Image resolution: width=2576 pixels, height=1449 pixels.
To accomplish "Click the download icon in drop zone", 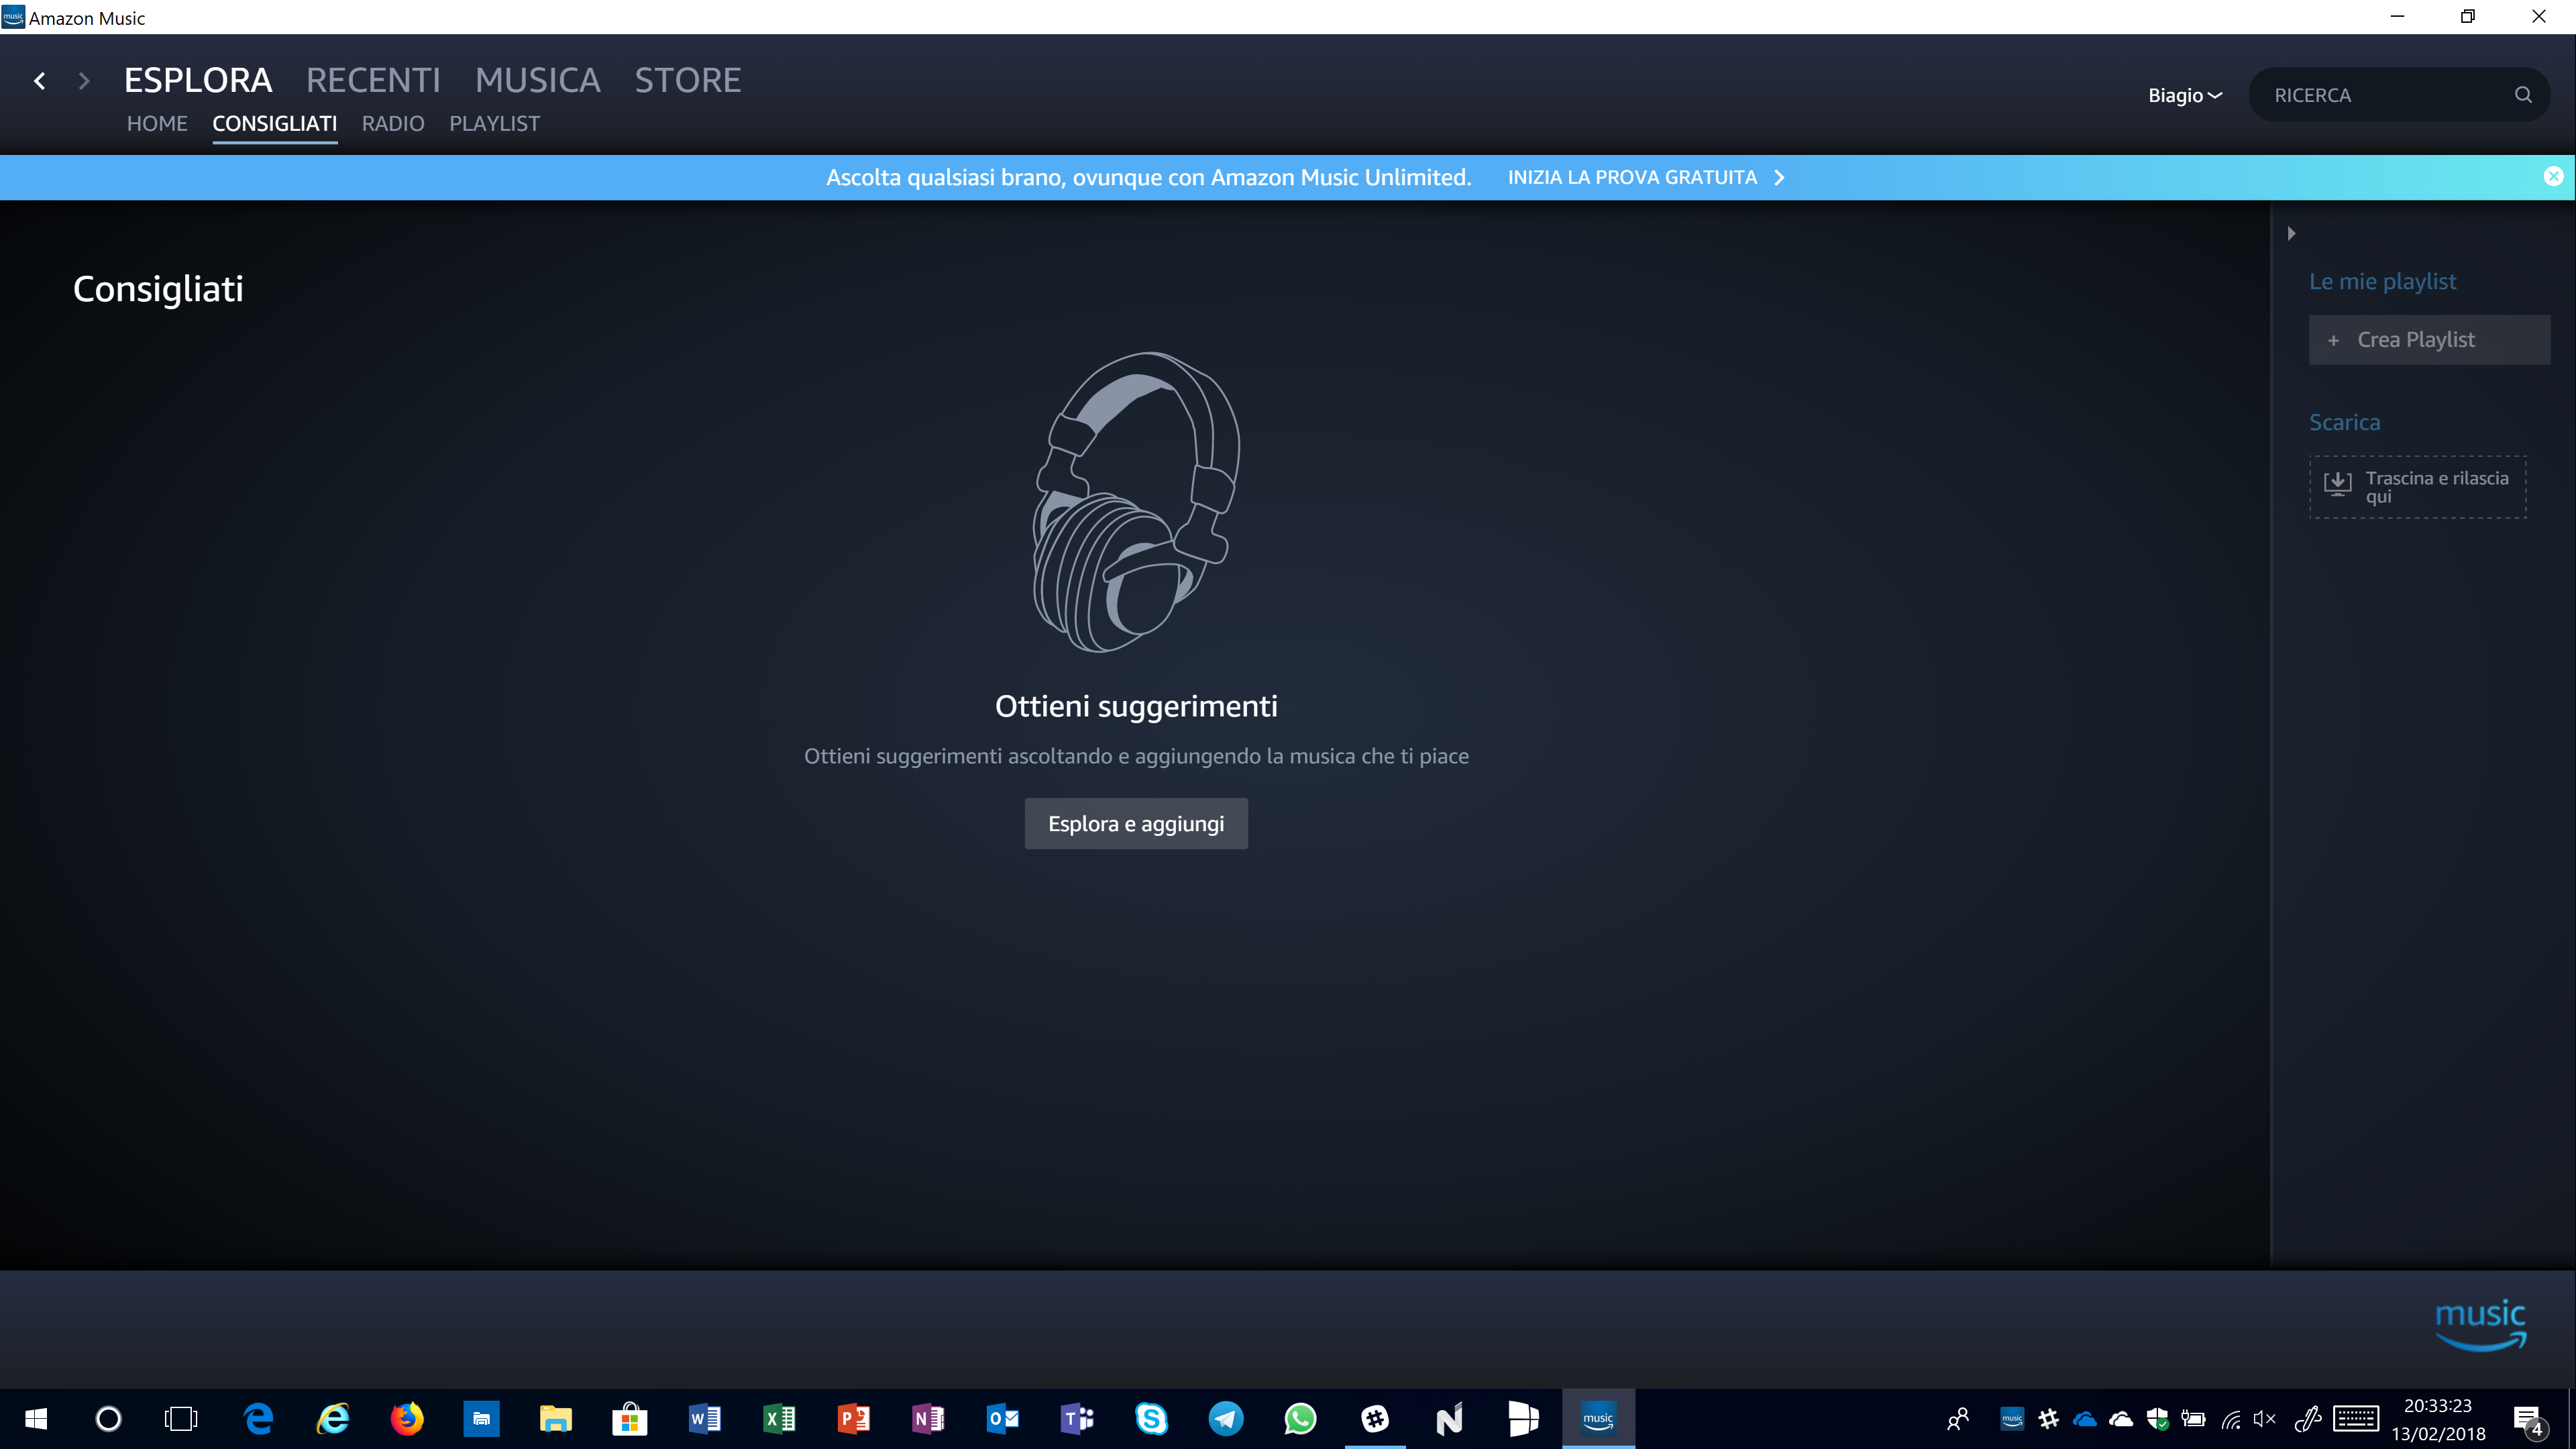I will tap(2338, 485).
